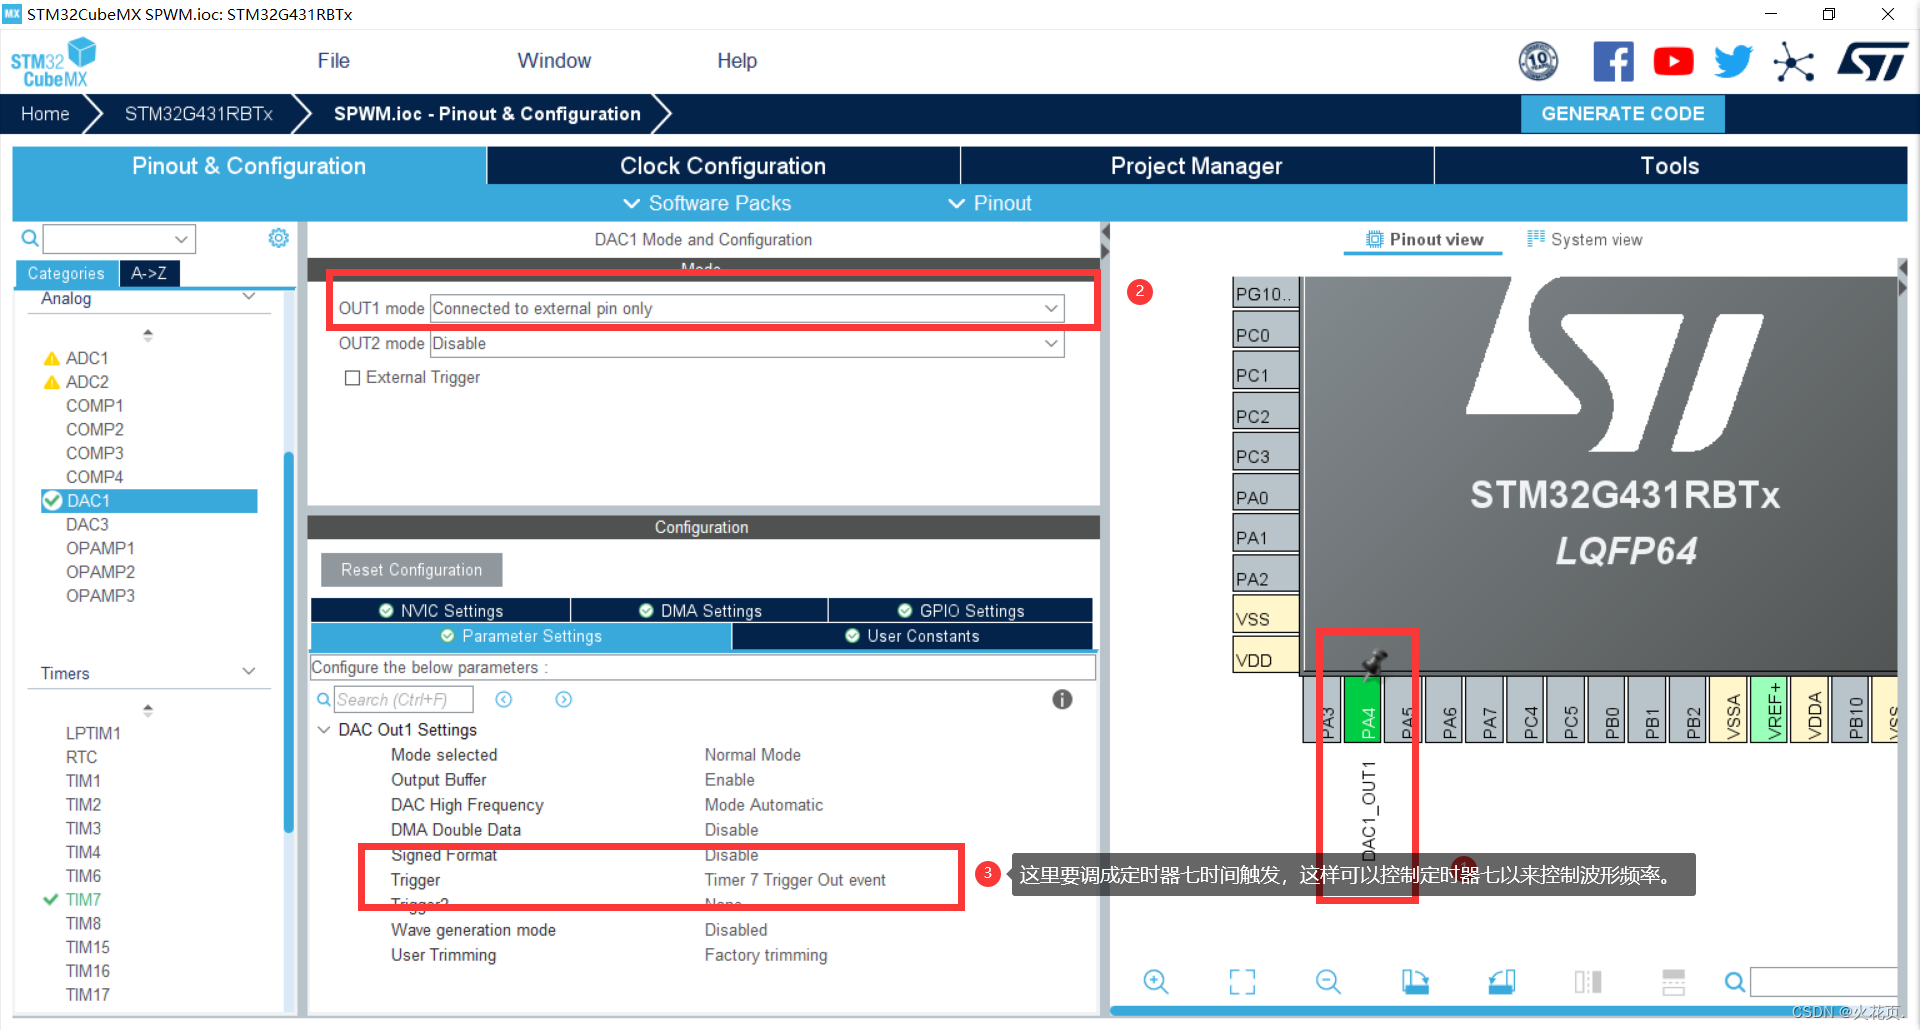Rotate the chip view counterclockwise
Viewport: 1920px width, 1030px height.
pos(1502,982)
